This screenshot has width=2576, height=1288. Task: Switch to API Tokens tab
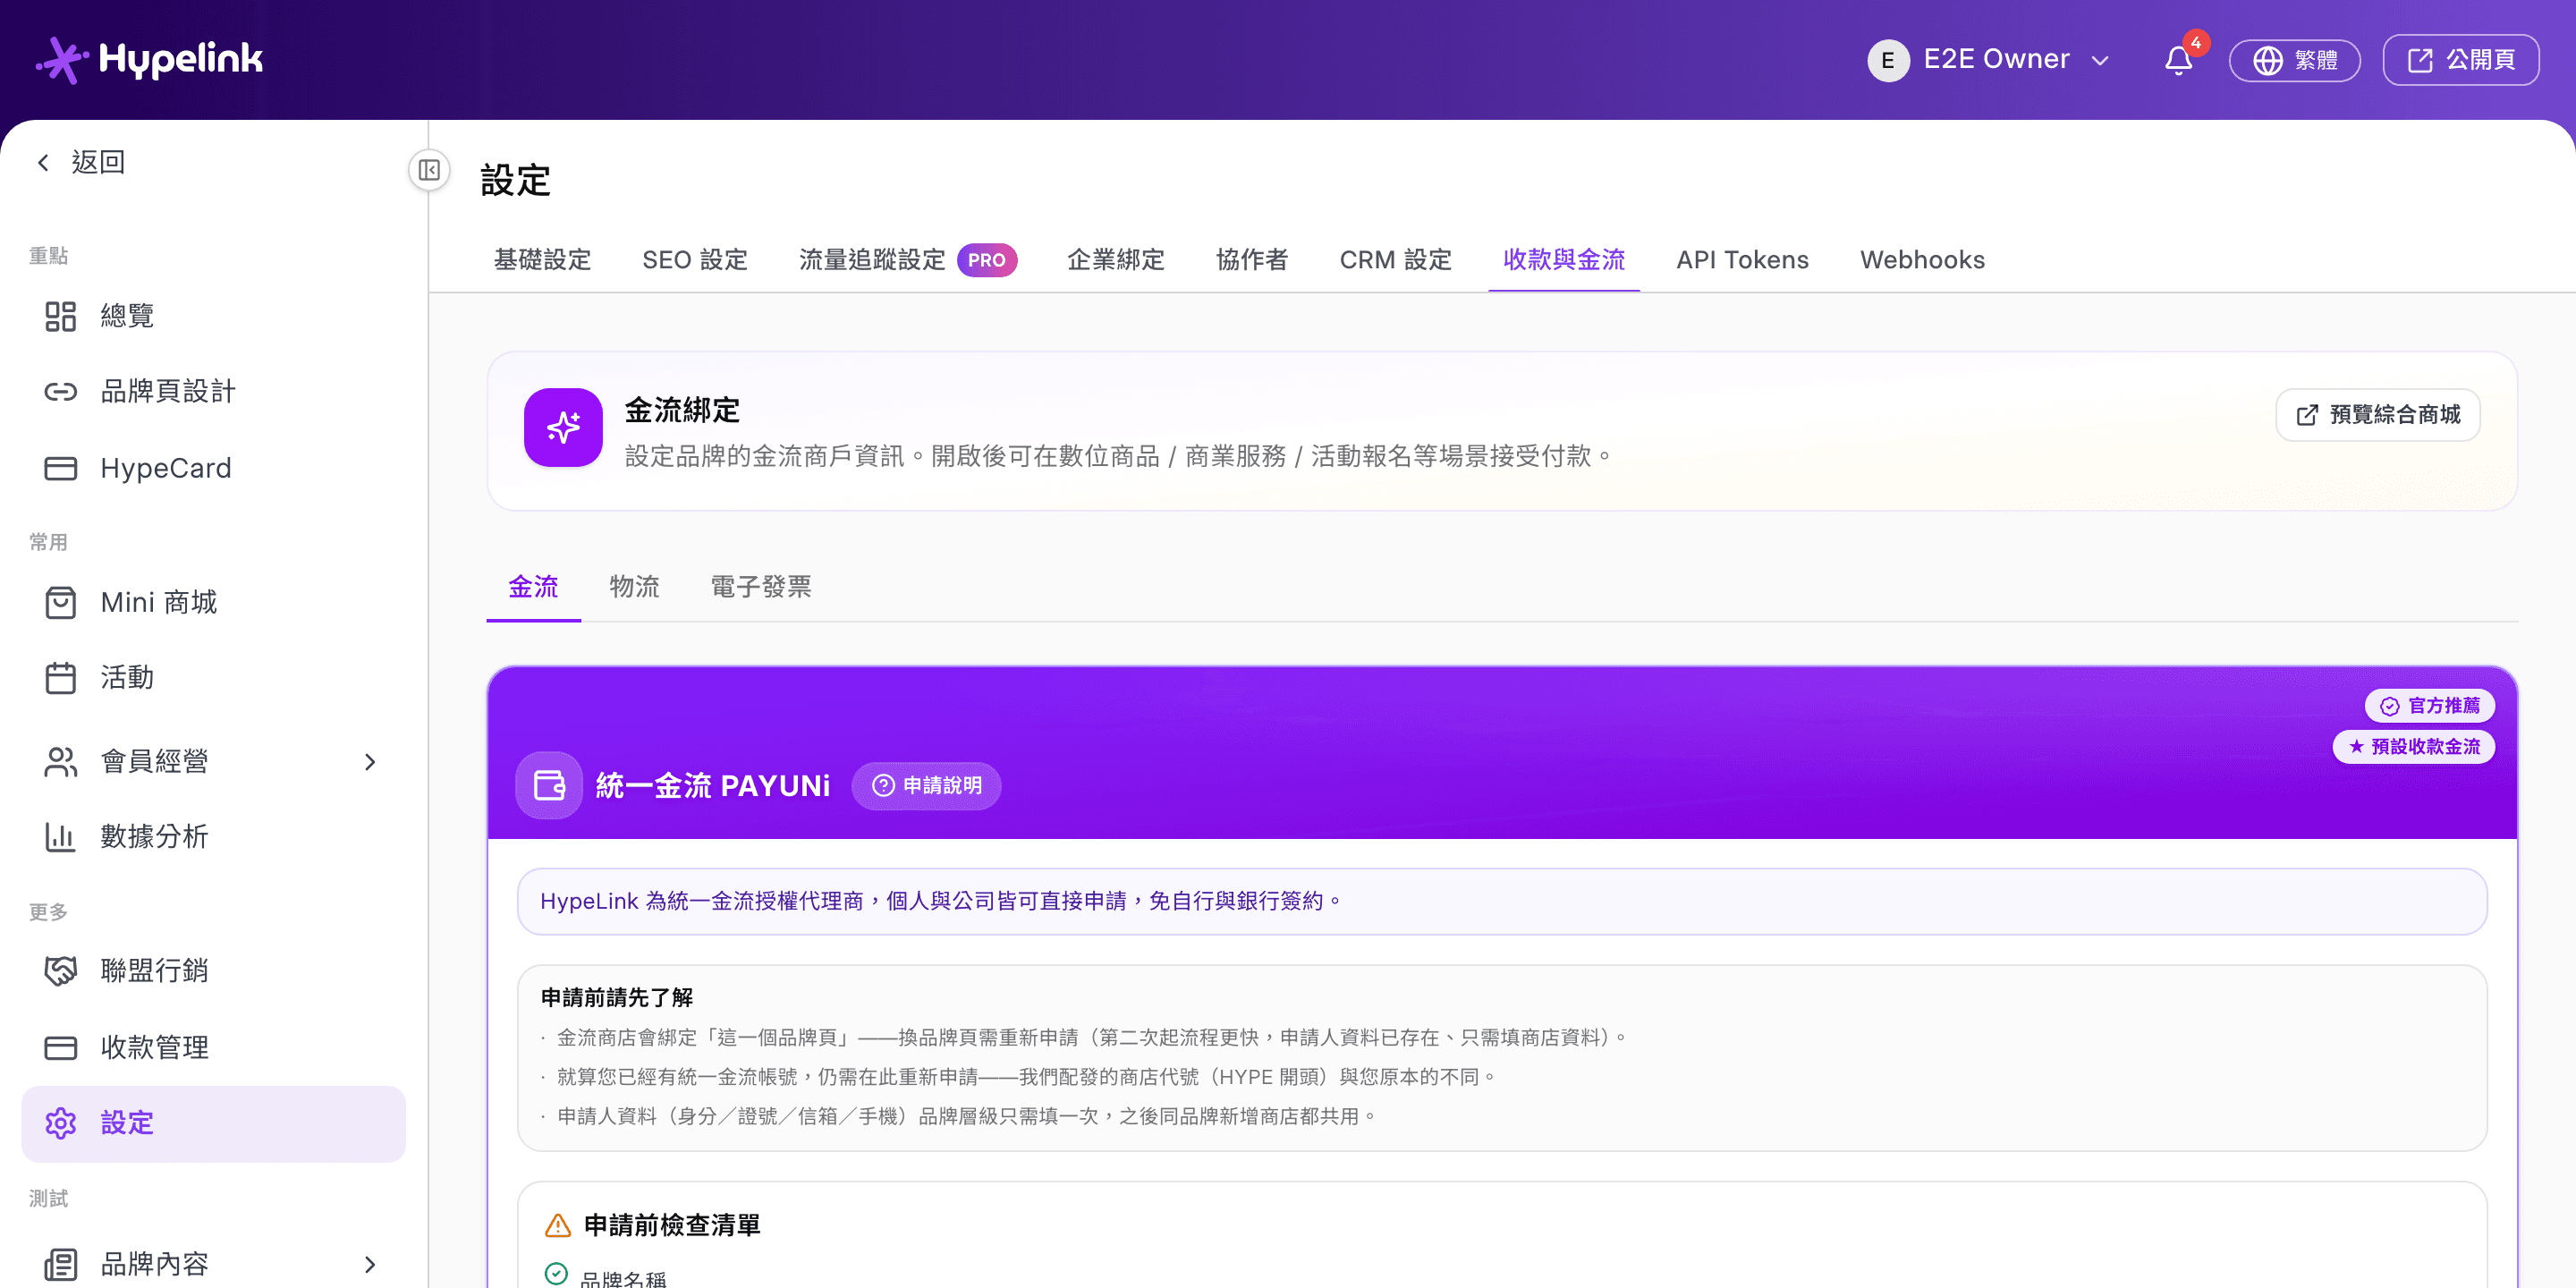pos(1742,260)
